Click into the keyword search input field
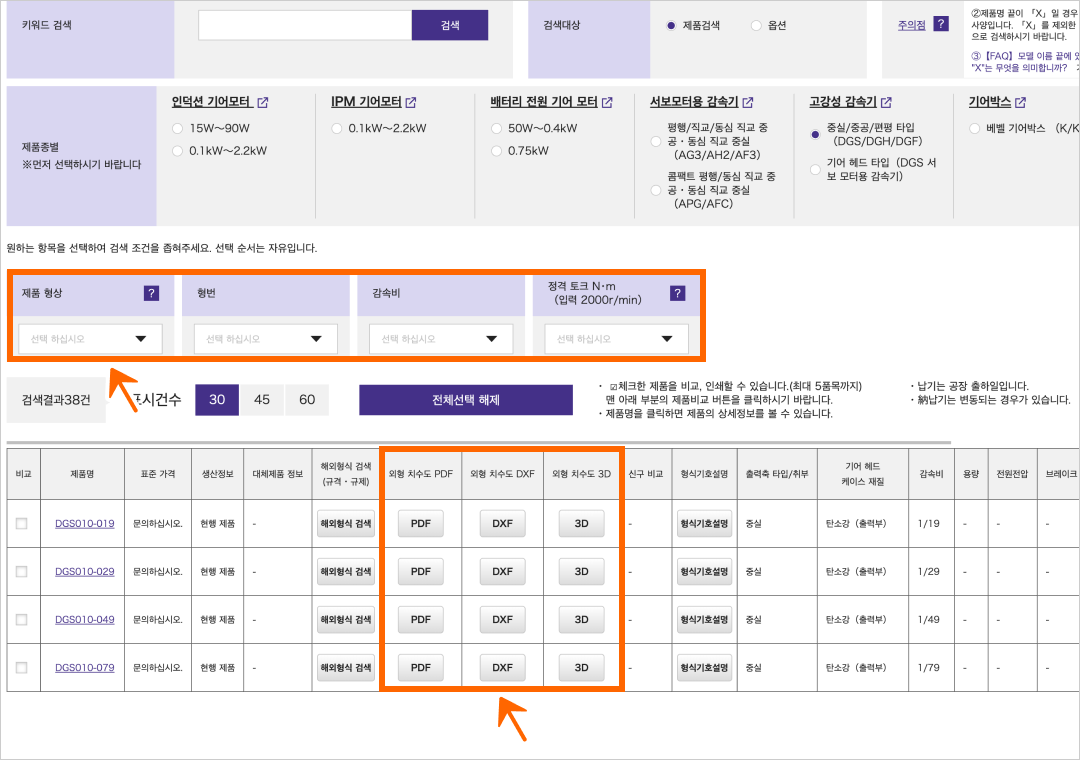 304,25
